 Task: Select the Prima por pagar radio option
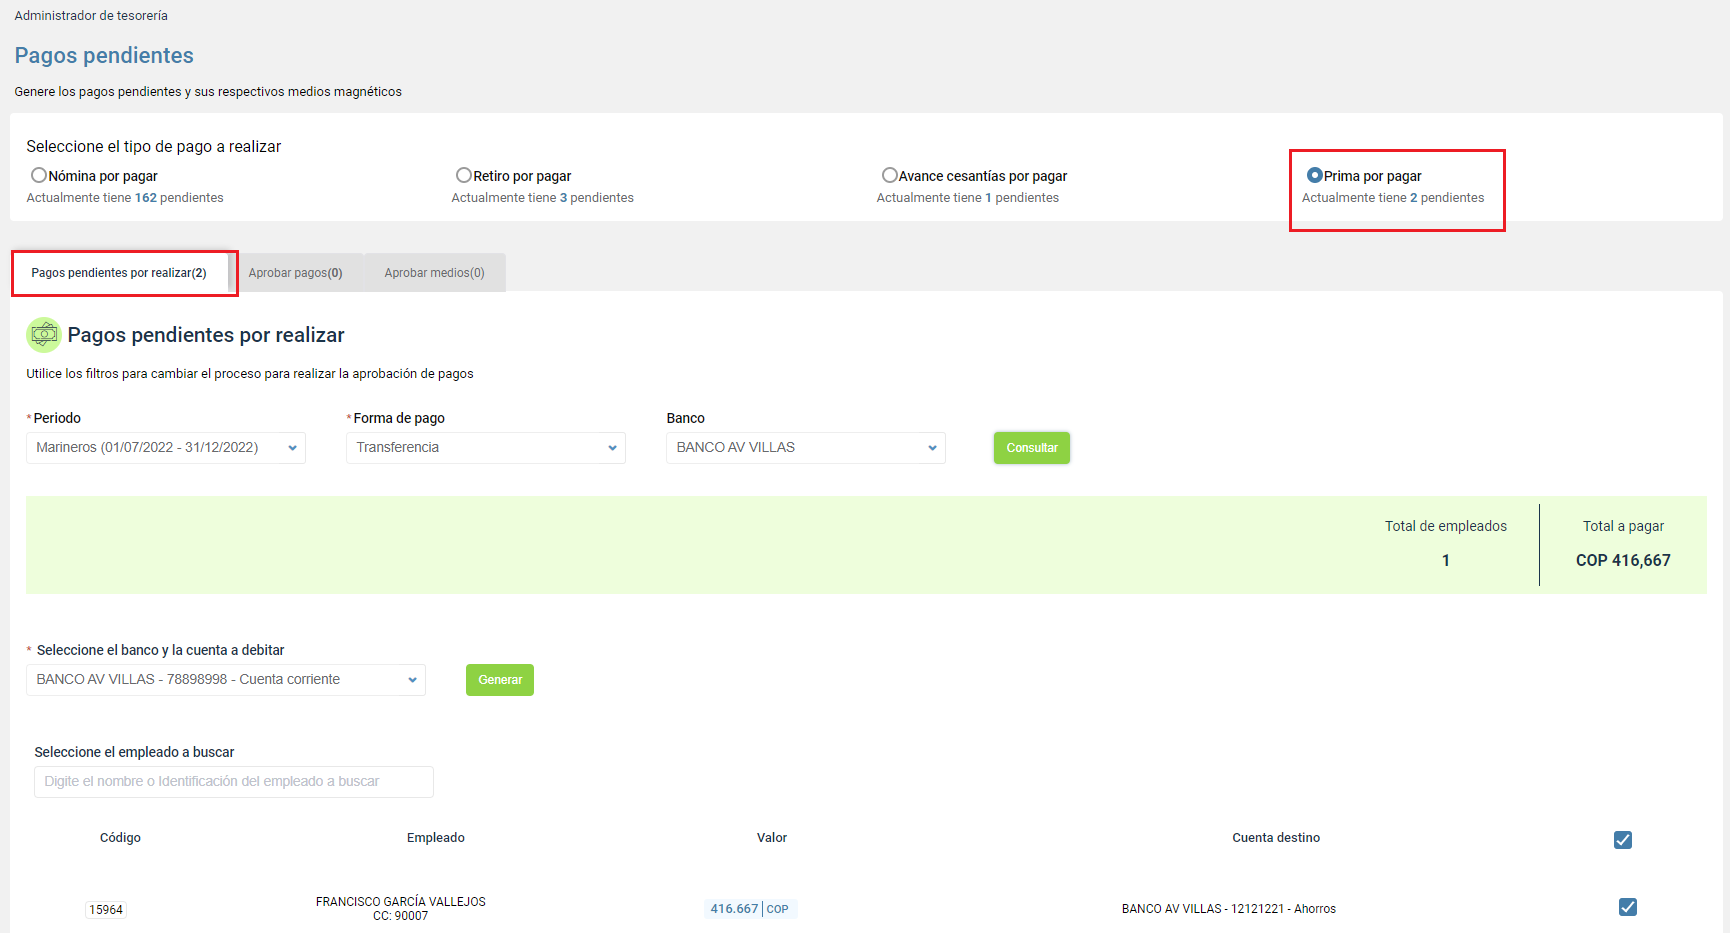(x=1315, y=175)
